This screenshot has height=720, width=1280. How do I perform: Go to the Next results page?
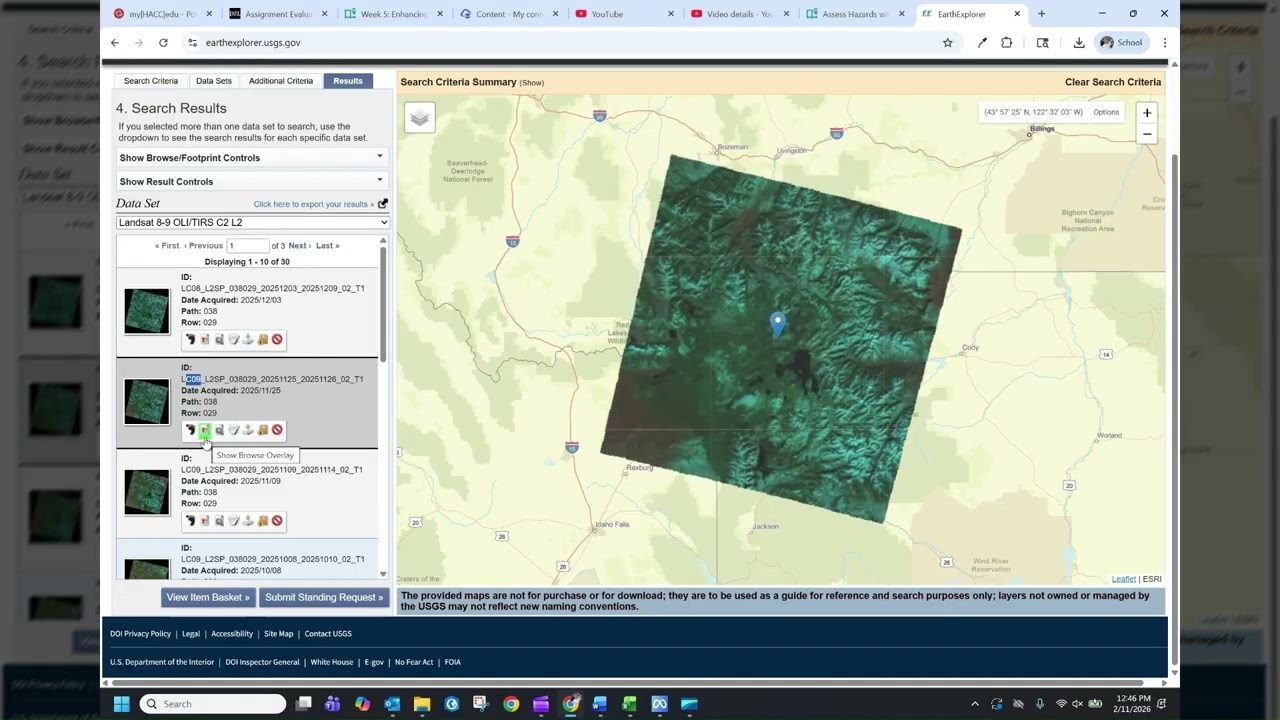tap(298, 245)
